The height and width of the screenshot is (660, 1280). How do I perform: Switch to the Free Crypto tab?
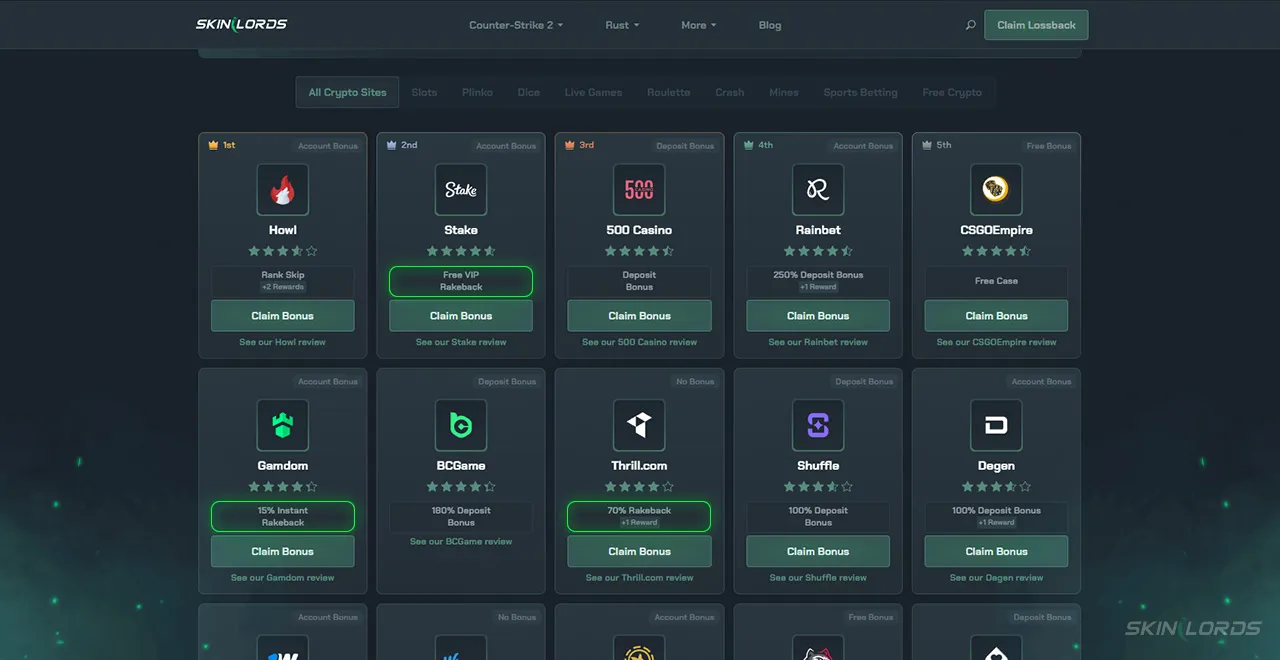(x=952, y=92)
